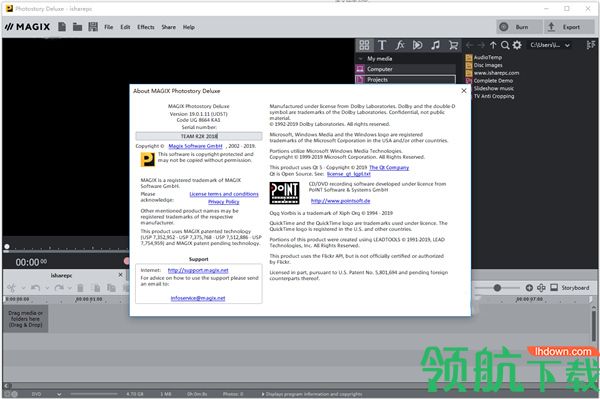Open the fx effects tab
The height and width of the screenshot is (399, 600).
tap(400, 45)
